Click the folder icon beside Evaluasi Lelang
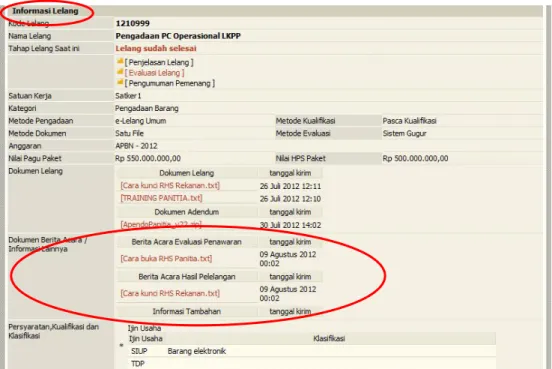Image resolution: width=552 pixels, height=369 pixels. pos(120,72)
